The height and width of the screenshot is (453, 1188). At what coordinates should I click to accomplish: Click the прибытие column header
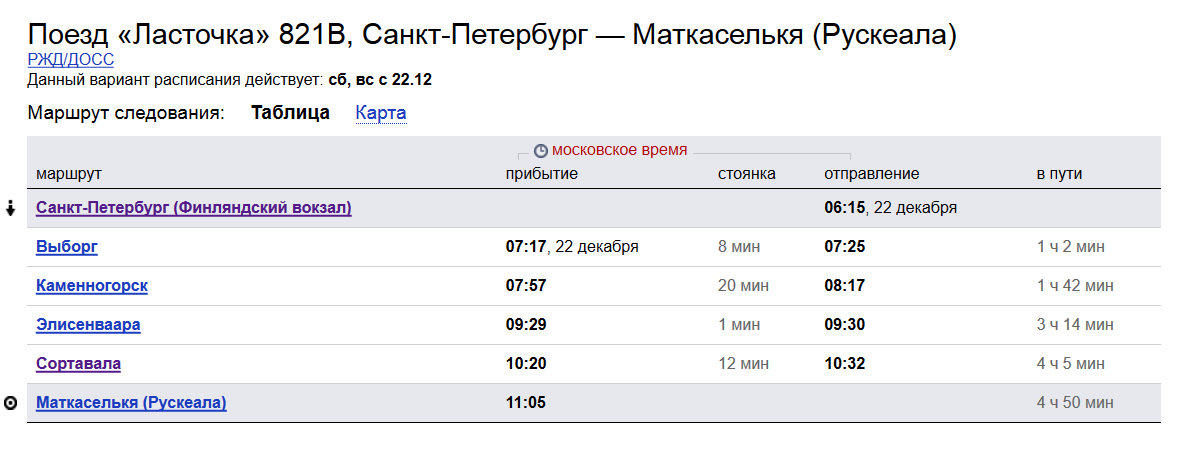(542, 174)
